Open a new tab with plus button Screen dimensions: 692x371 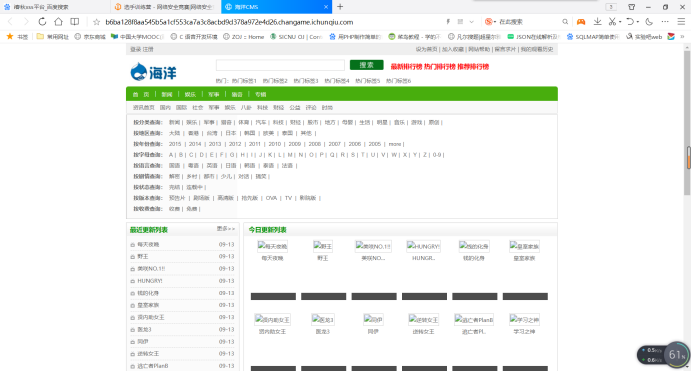click(340, 7)
